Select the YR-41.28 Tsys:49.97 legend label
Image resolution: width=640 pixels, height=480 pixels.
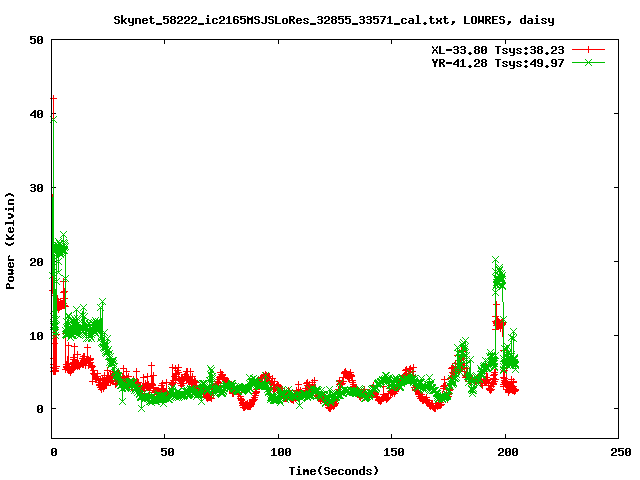[498, 63]
